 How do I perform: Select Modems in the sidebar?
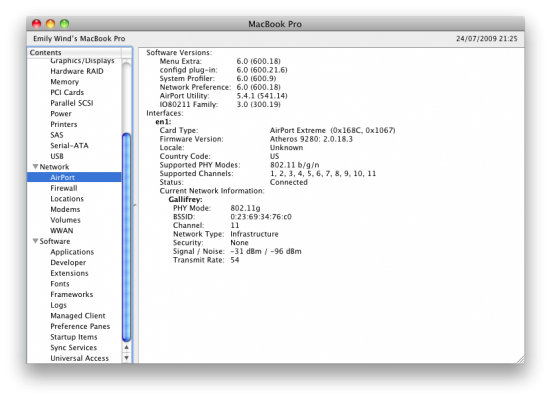pos(65,209)
